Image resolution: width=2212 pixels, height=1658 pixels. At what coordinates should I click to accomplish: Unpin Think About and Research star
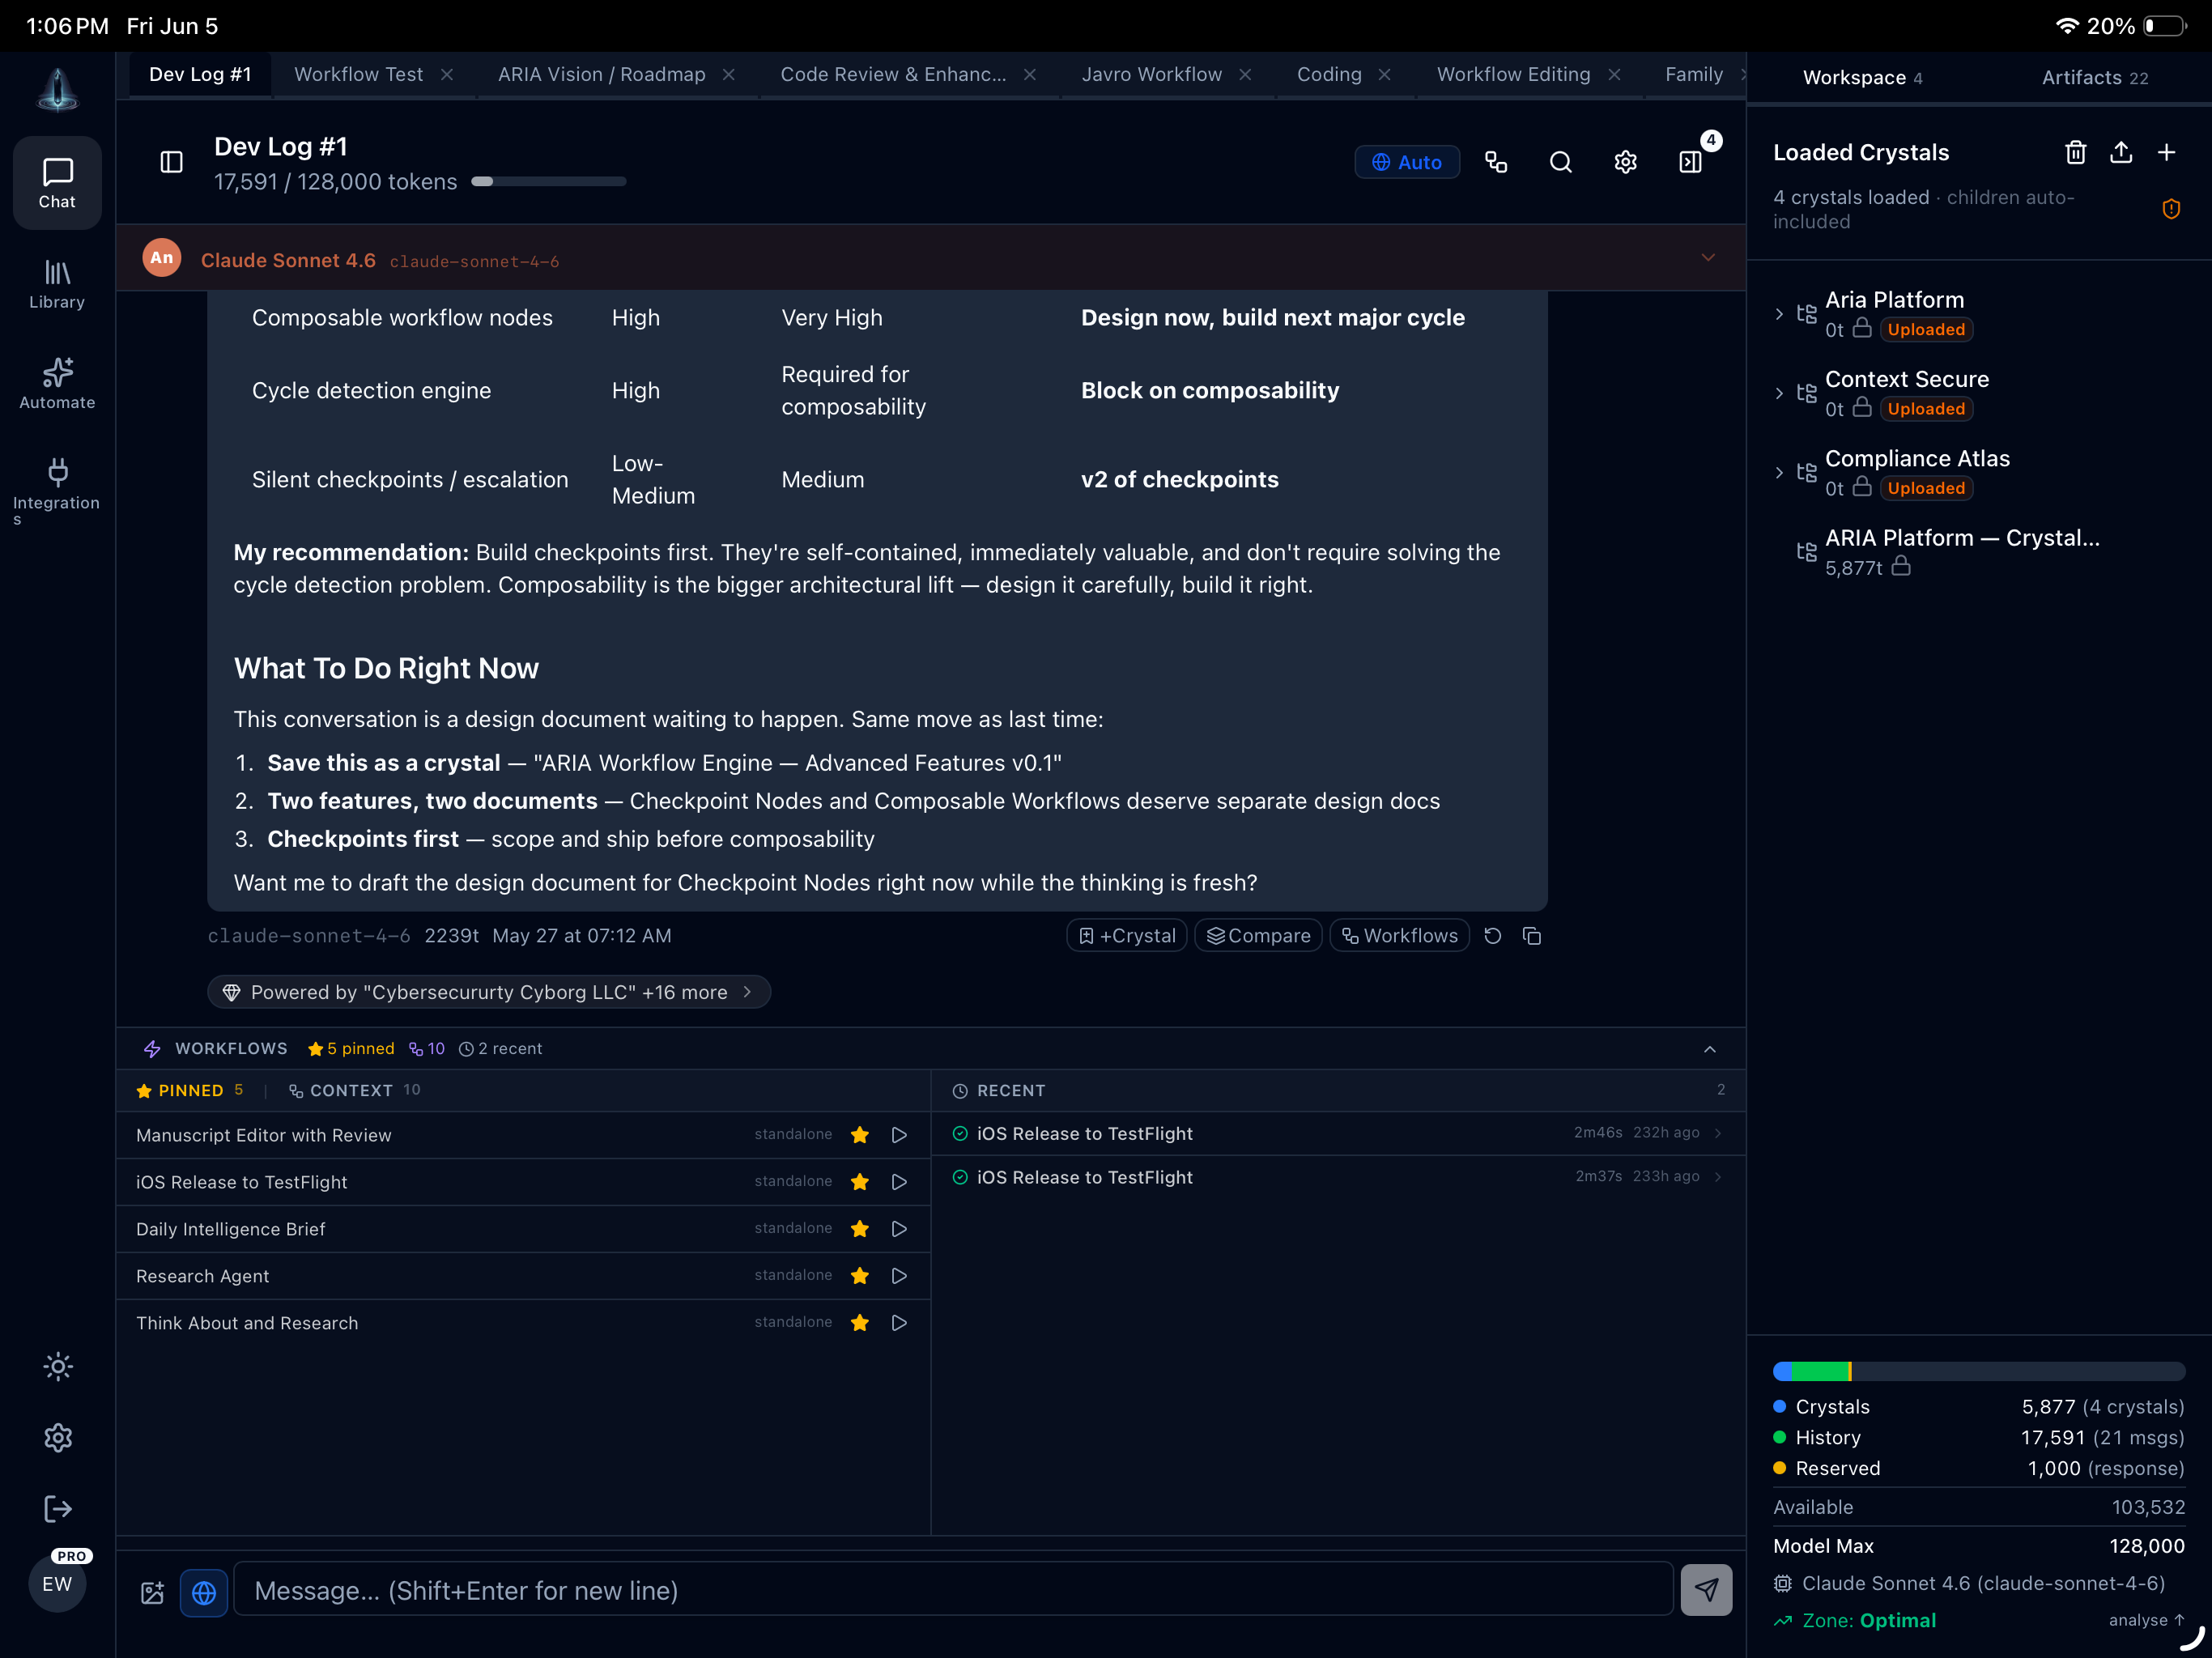859,1323
